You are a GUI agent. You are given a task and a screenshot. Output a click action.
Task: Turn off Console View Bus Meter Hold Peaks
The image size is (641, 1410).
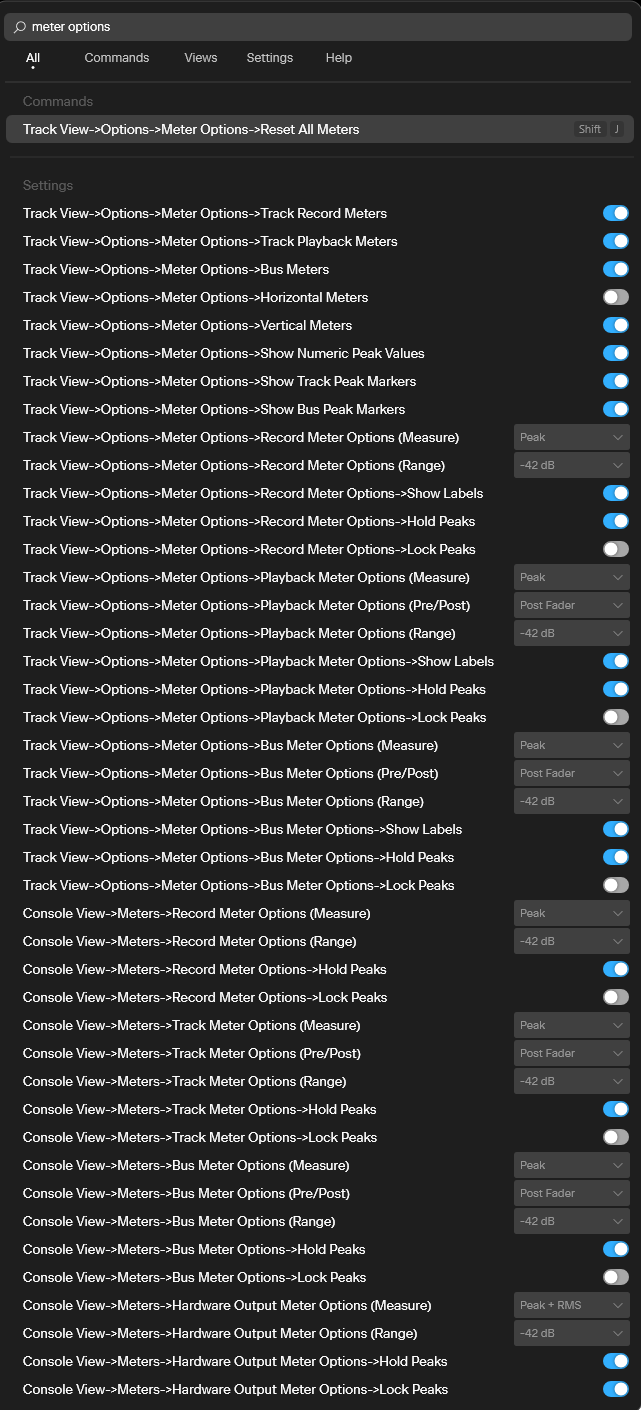(x=615, y=1249)
